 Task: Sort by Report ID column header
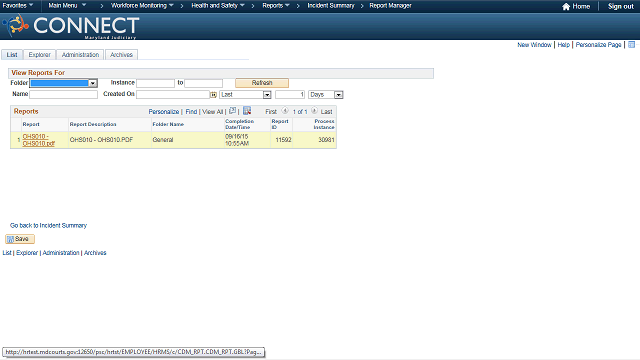(x=280, y=124)
